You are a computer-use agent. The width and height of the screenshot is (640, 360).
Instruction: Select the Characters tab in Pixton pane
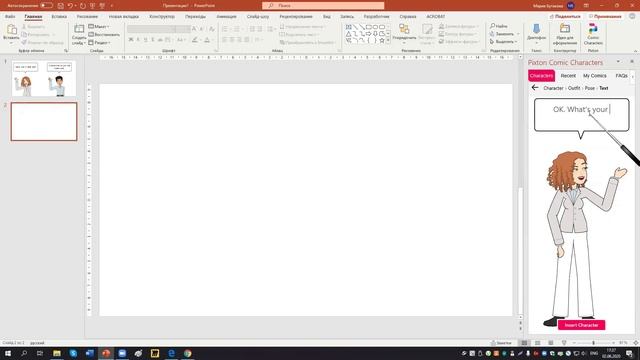[541, 76]
